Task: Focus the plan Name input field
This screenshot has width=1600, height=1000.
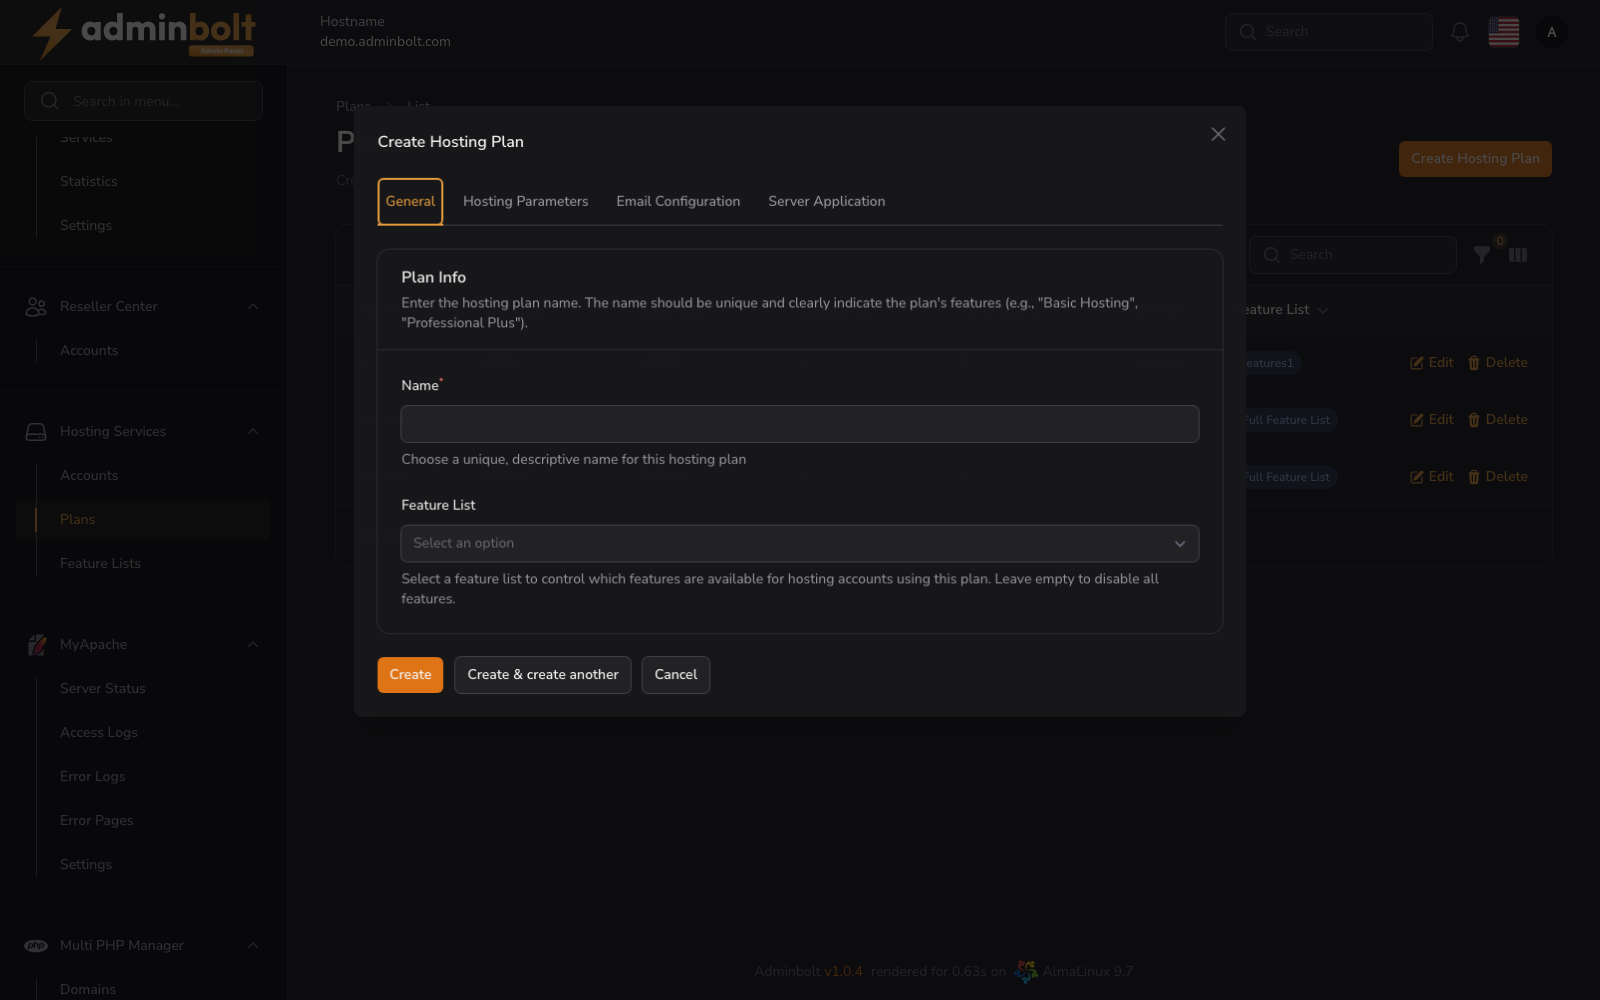Action: click(799, 424)
